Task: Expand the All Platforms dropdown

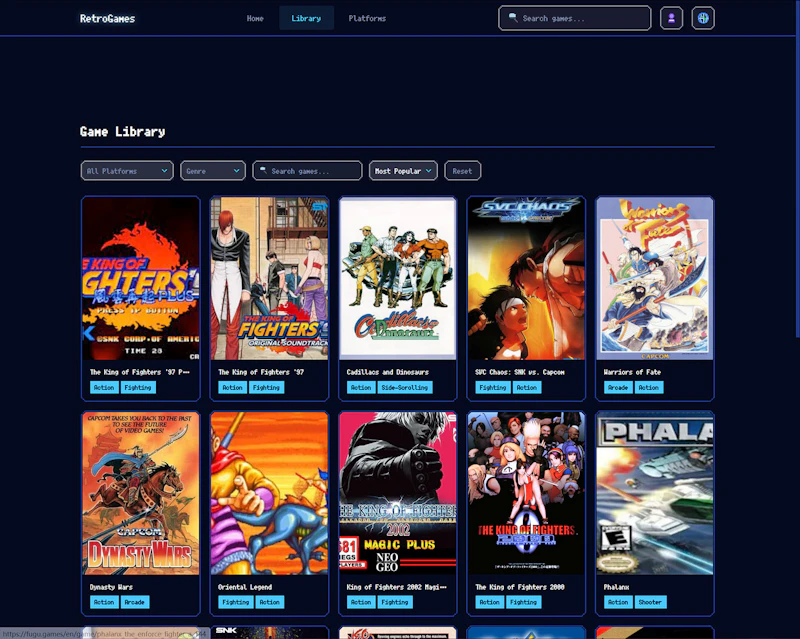Action: point(127,171)
